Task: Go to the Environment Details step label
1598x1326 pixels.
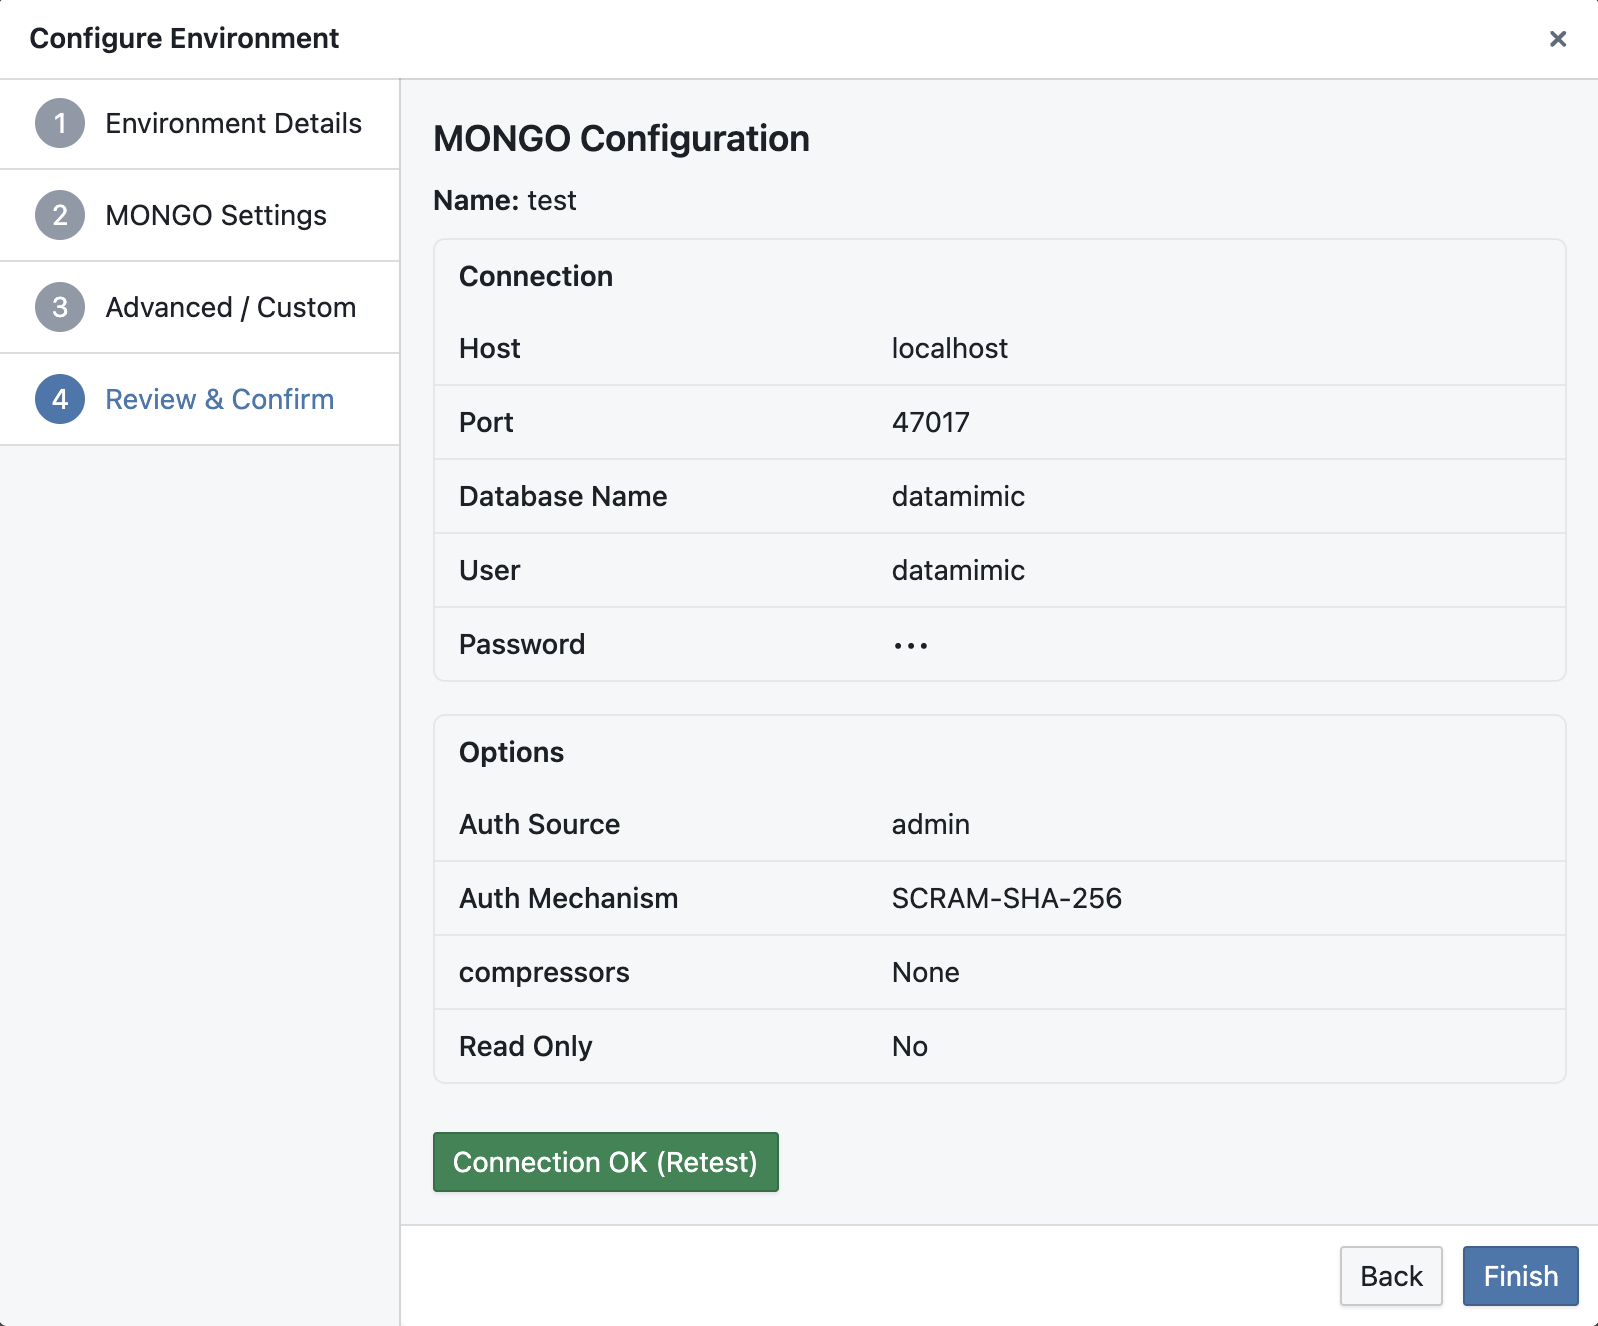Action: pos(233,123)
